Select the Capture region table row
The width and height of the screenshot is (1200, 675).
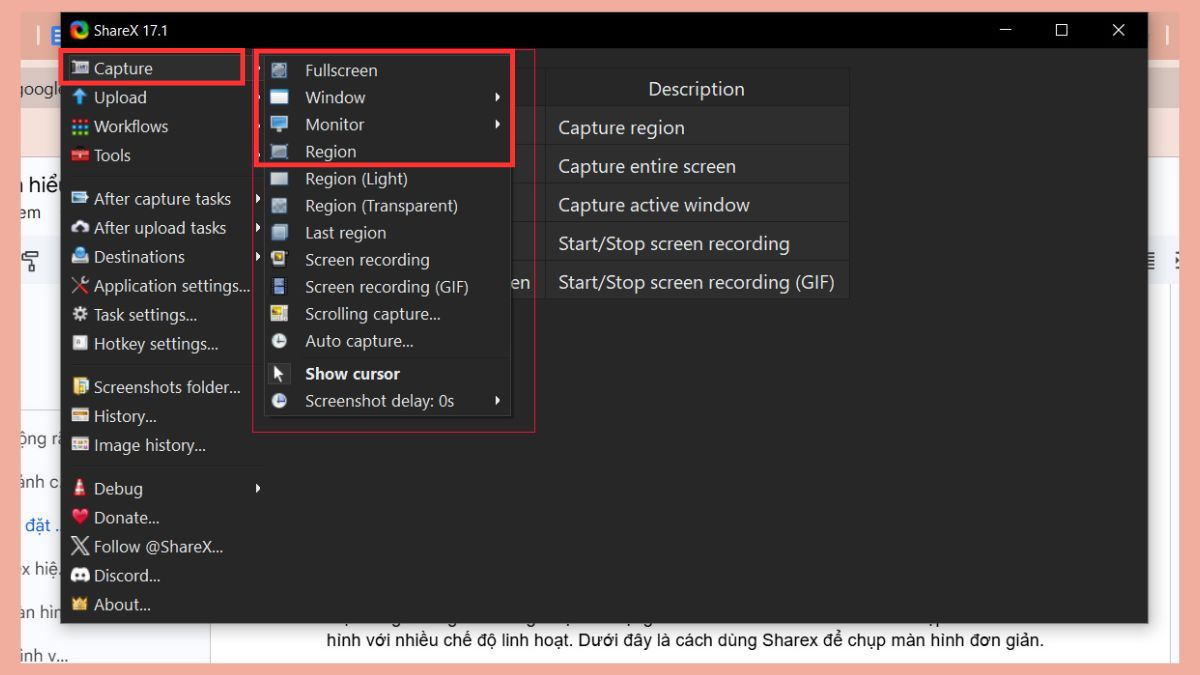(x=697, y=128)
